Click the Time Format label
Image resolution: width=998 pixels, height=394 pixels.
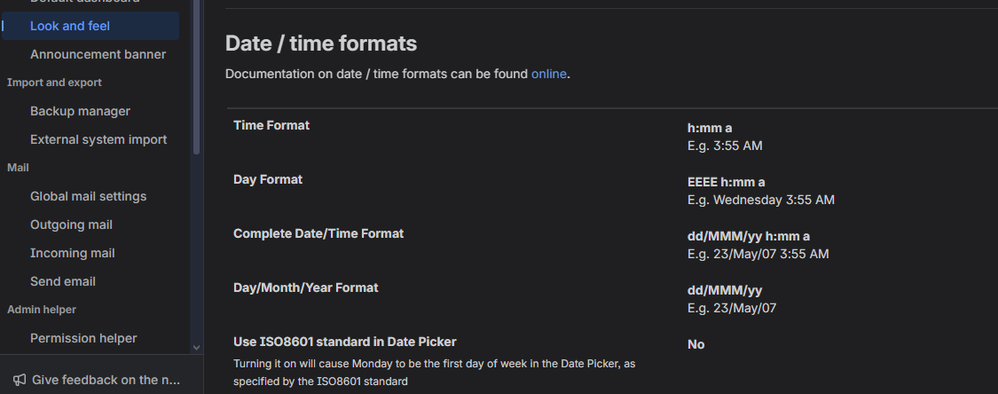pyautogui.click(x=271, y=125)
